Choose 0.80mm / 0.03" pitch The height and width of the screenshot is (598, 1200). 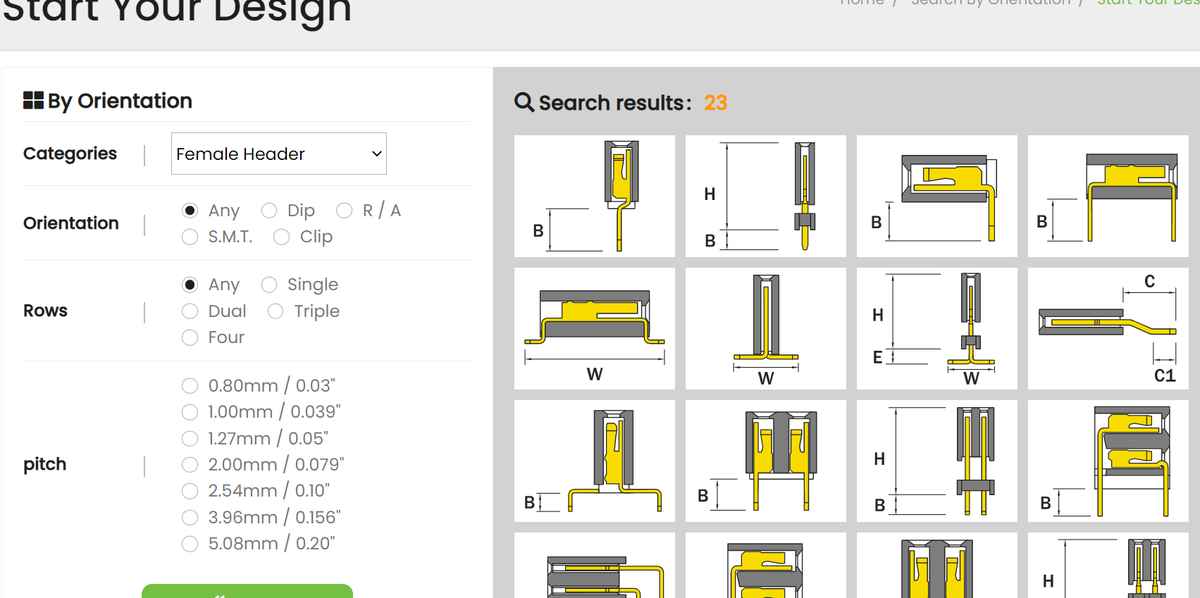190,386
